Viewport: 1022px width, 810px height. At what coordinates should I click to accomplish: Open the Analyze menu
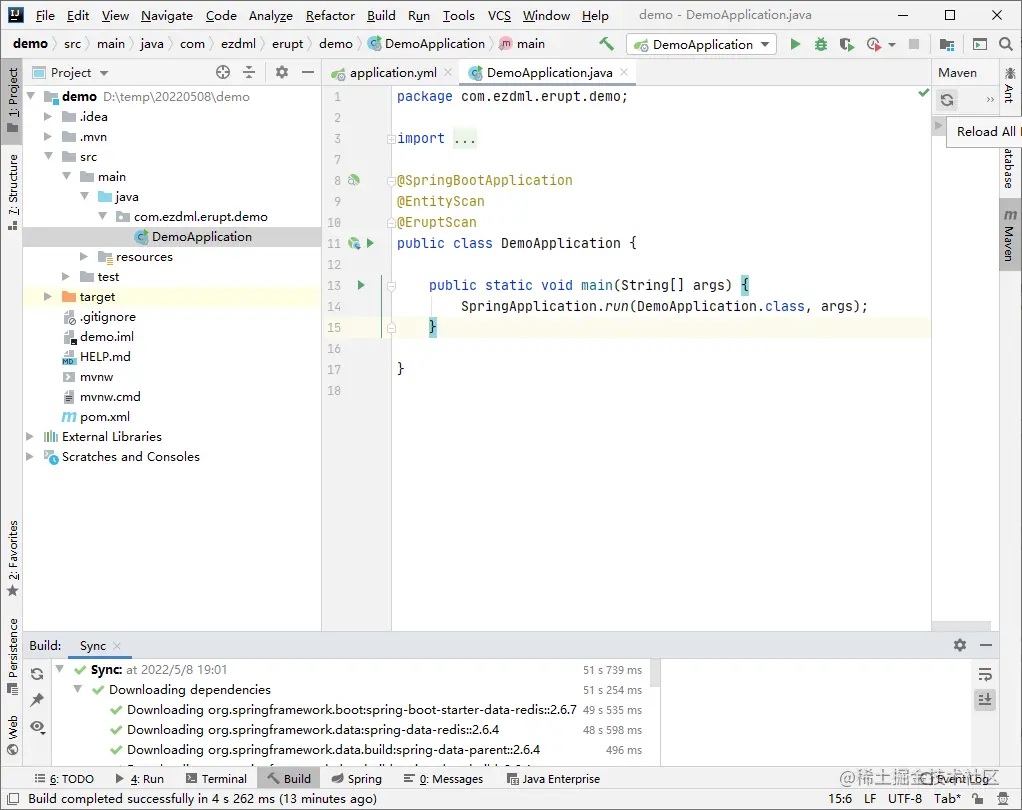point(270,16)
